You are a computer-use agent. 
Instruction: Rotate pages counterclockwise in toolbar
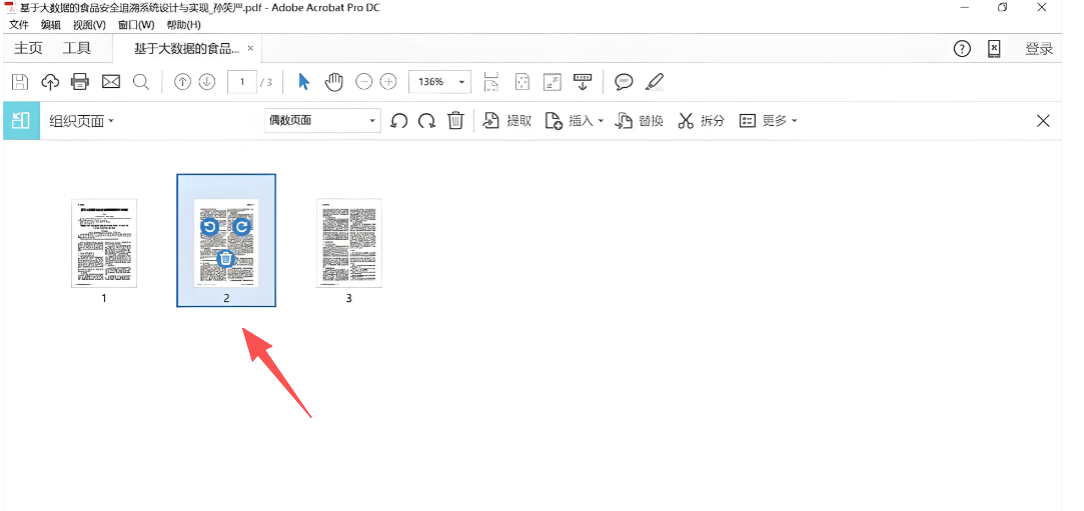[398, 121]
